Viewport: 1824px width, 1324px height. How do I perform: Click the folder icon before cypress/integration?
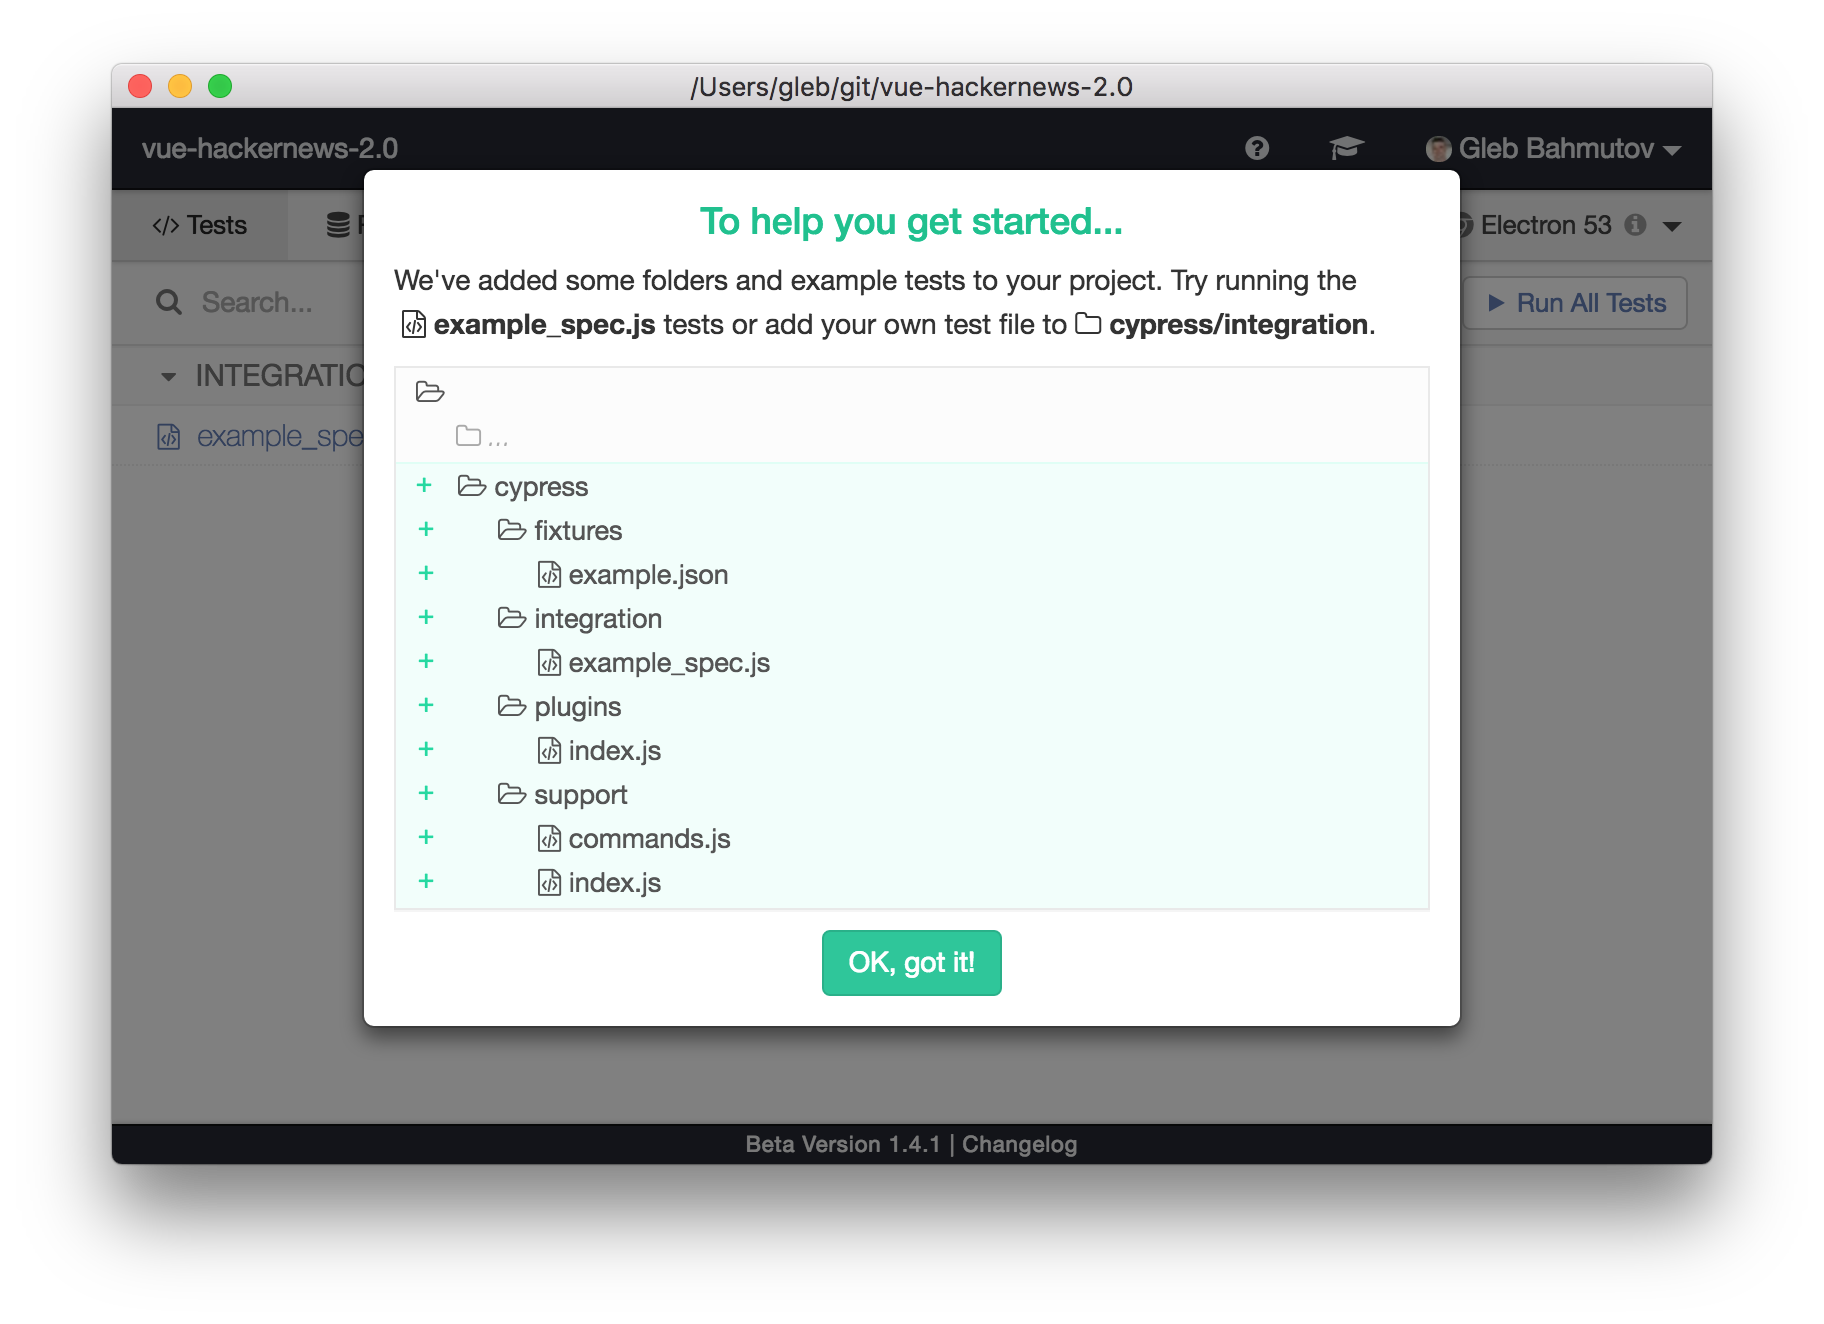pos(1088,324)
